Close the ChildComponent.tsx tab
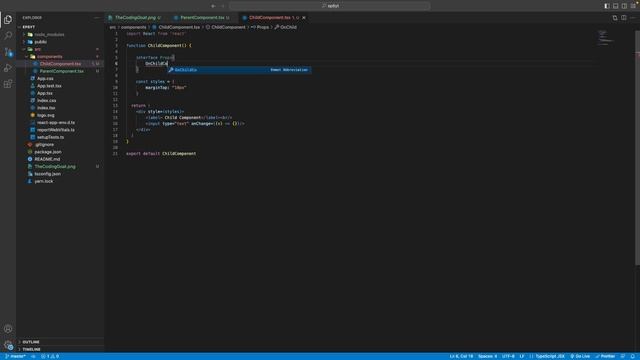This screenshot has width=640, height=360. (x=304, y=18)
